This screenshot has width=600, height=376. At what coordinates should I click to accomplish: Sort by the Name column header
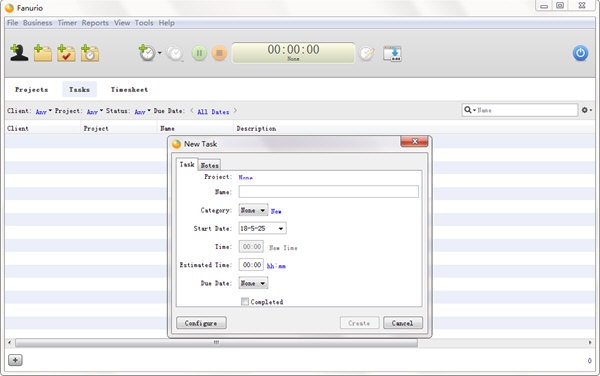(x=196, y=129)
